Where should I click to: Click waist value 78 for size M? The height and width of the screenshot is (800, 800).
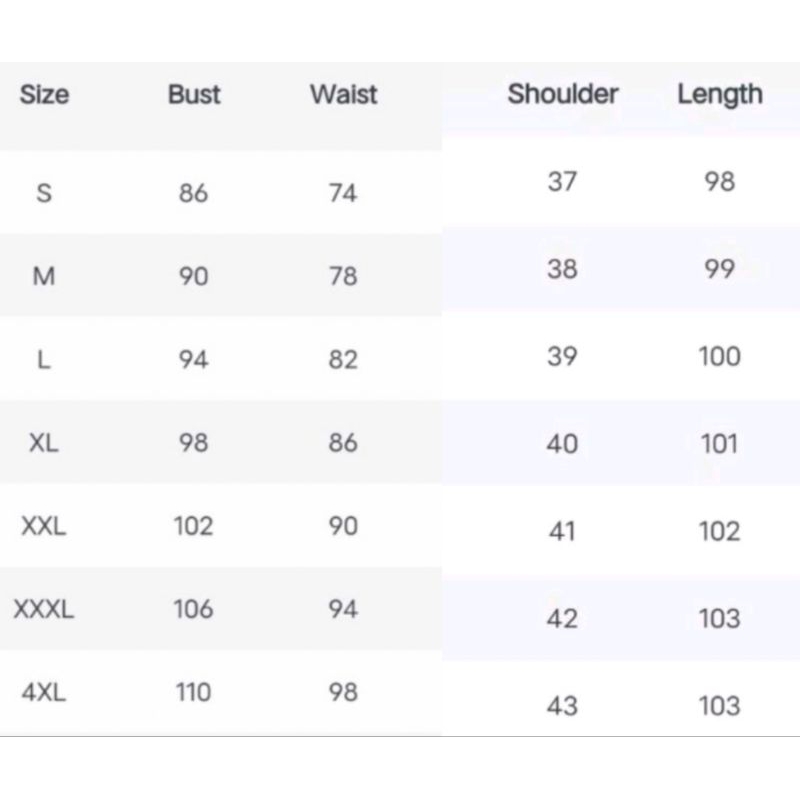(x=343, y=276)
